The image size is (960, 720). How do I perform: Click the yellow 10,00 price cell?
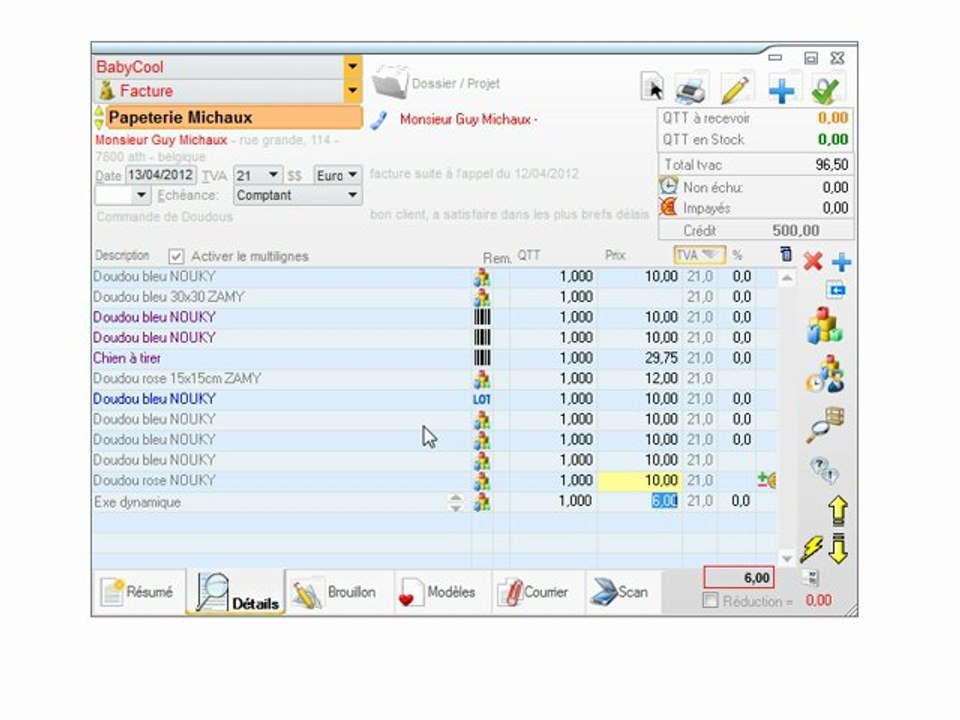pos(639,481)
